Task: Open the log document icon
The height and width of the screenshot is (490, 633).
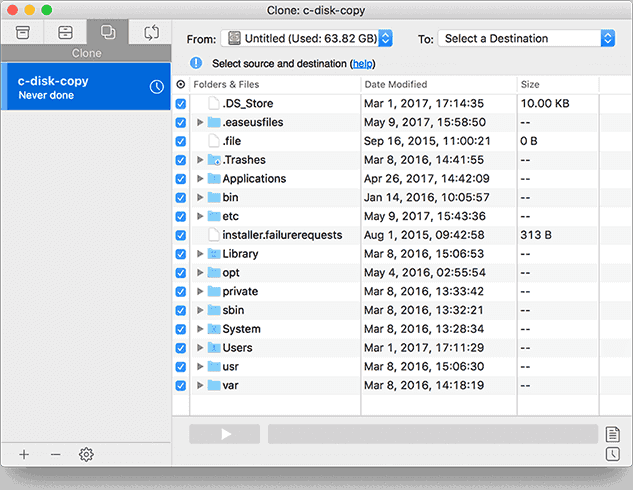Action: [x=613, y=434]
